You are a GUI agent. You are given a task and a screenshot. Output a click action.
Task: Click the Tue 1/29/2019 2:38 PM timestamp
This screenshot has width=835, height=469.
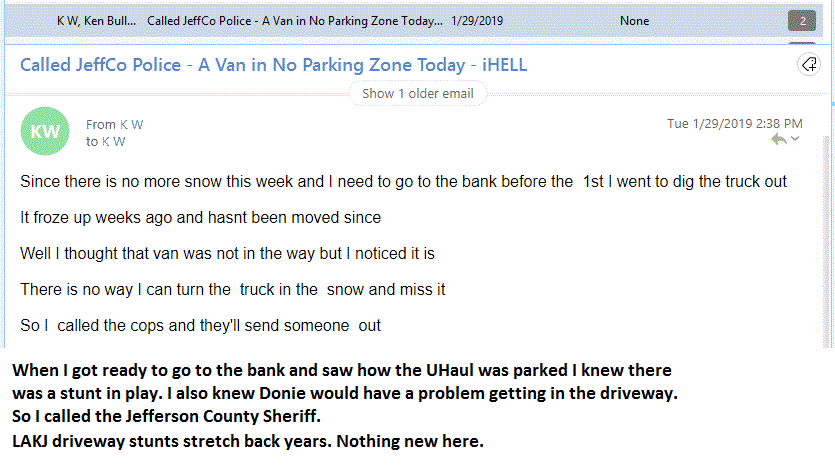pyautogui.click(x=734, y=124)
